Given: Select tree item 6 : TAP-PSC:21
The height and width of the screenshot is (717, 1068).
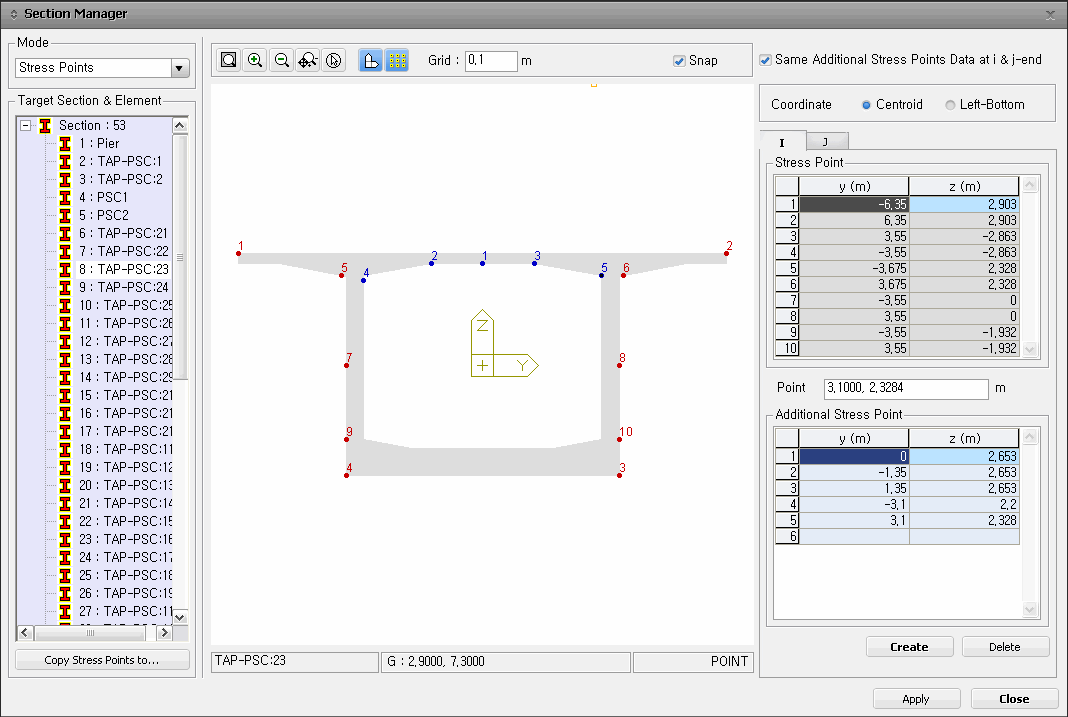Looking at the screenshot, I should 123,234.
